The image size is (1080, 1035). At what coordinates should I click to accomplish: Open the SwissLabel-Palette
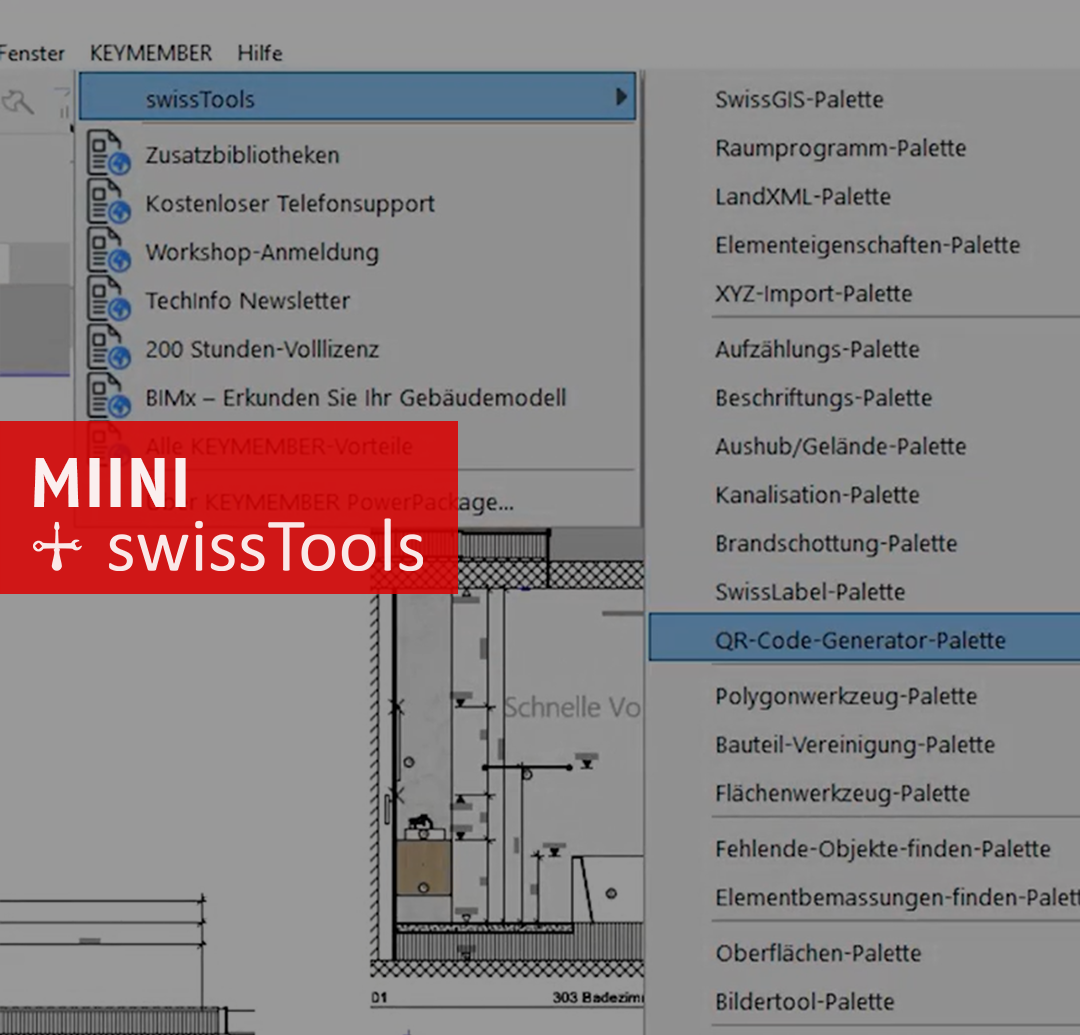pyautogui.click(x=810, y=592)
